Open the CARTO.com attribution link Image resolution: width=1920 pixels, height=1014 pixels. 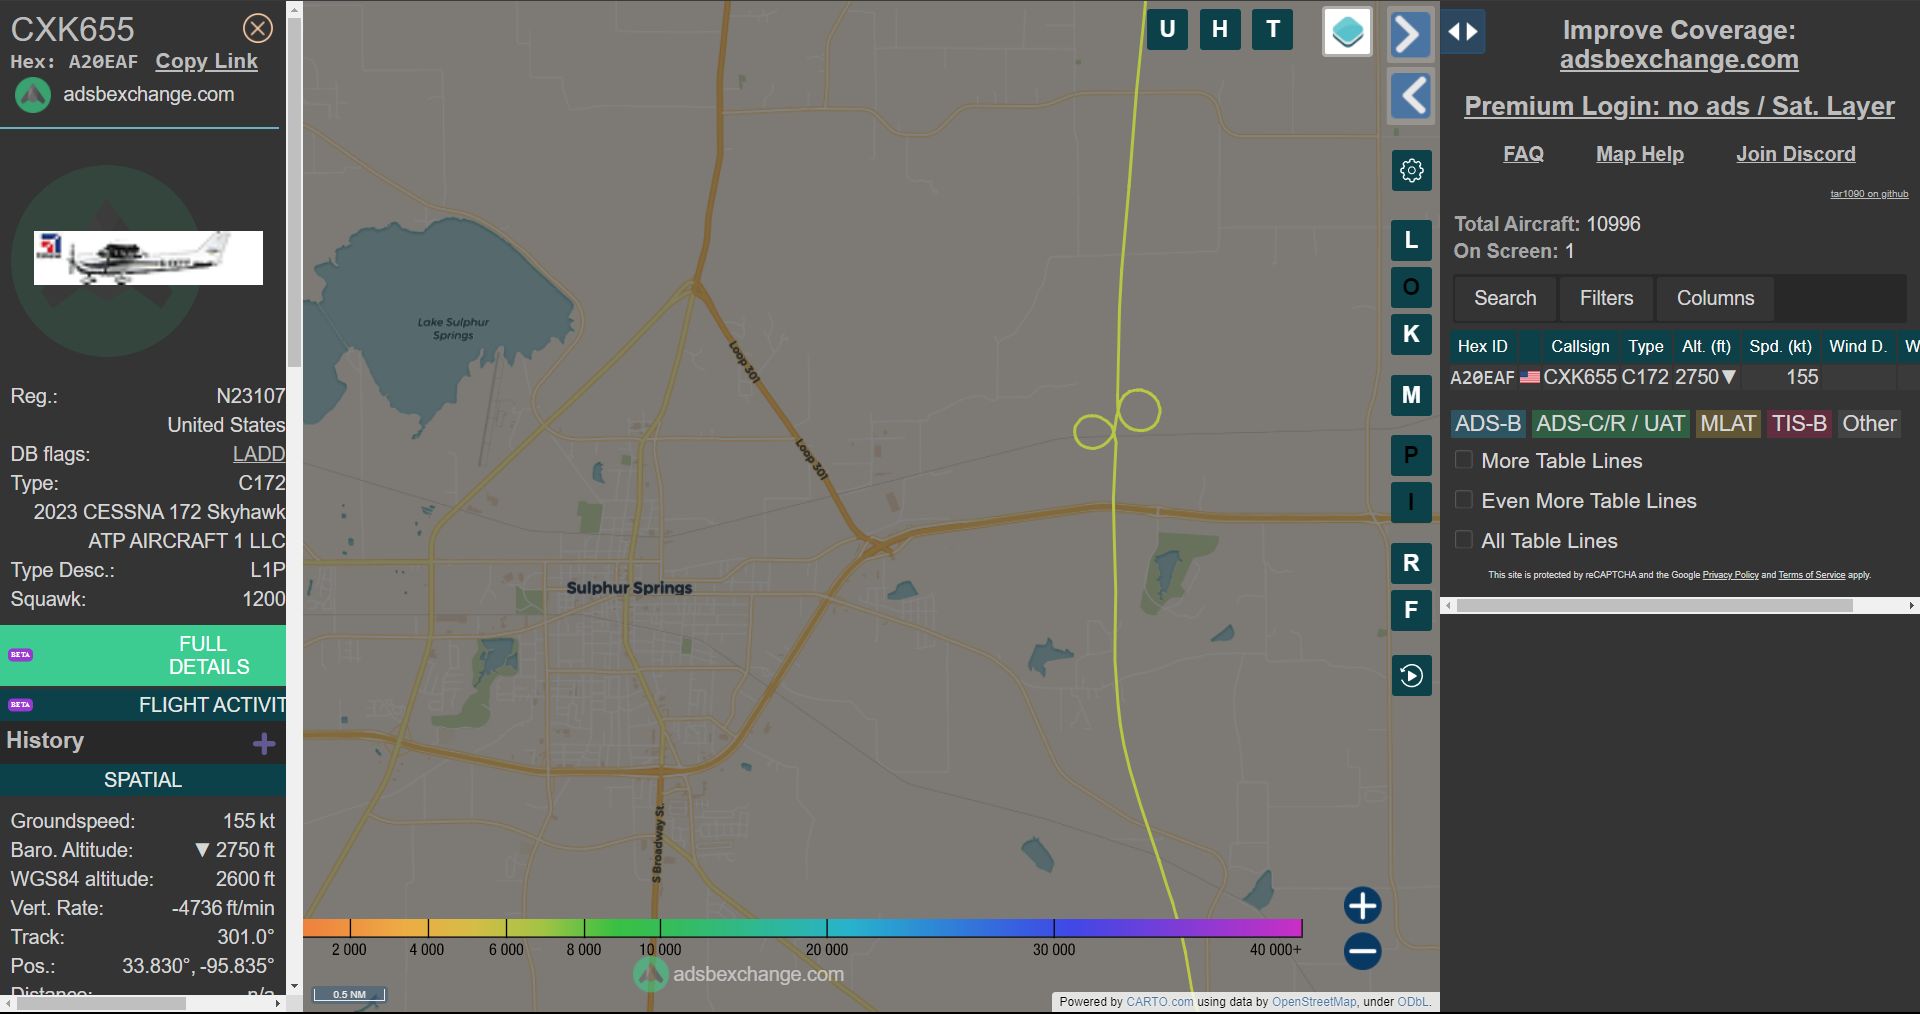tap(1159, 1002)
